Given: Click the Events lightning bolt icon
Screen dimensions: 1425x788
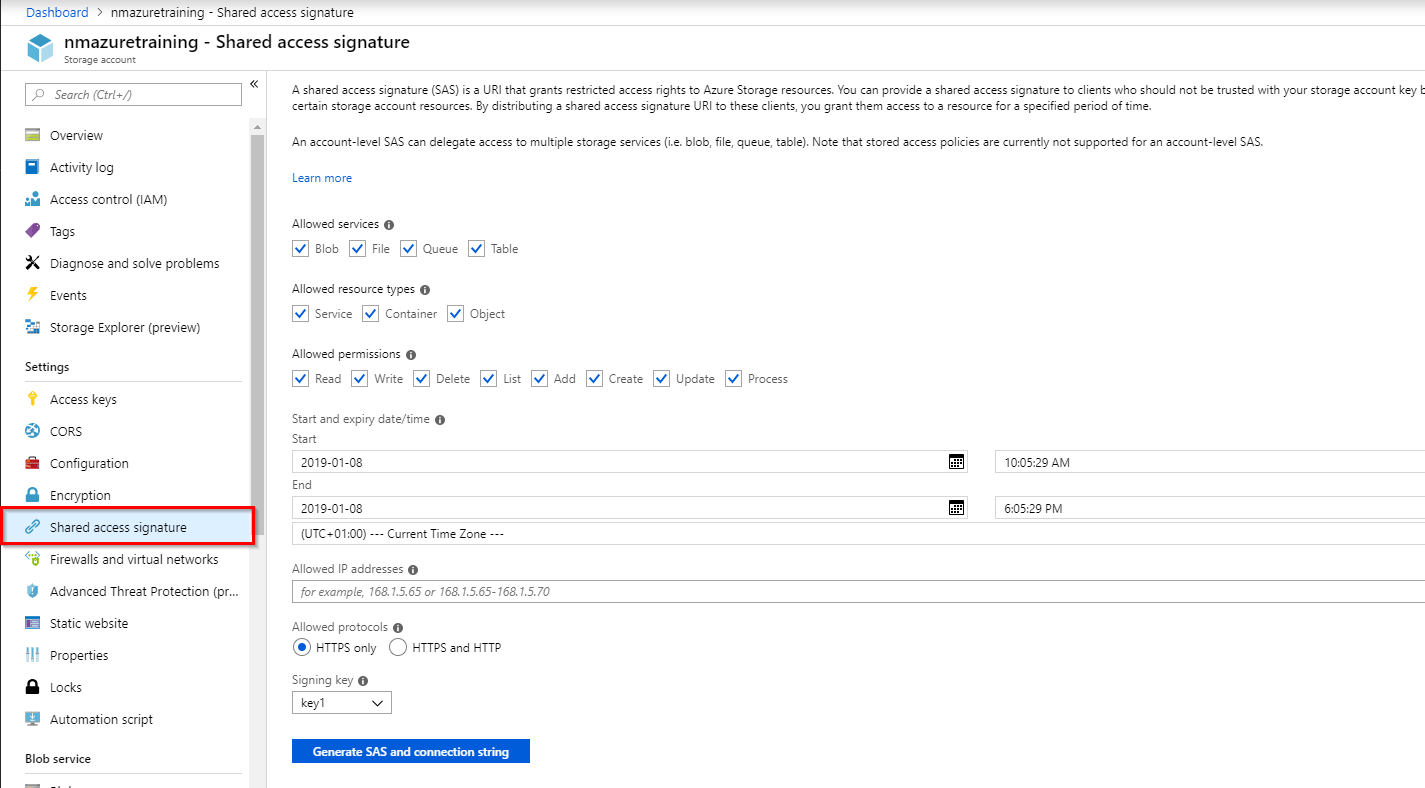Looking at the screenshot, I should (x=33, y=295).
